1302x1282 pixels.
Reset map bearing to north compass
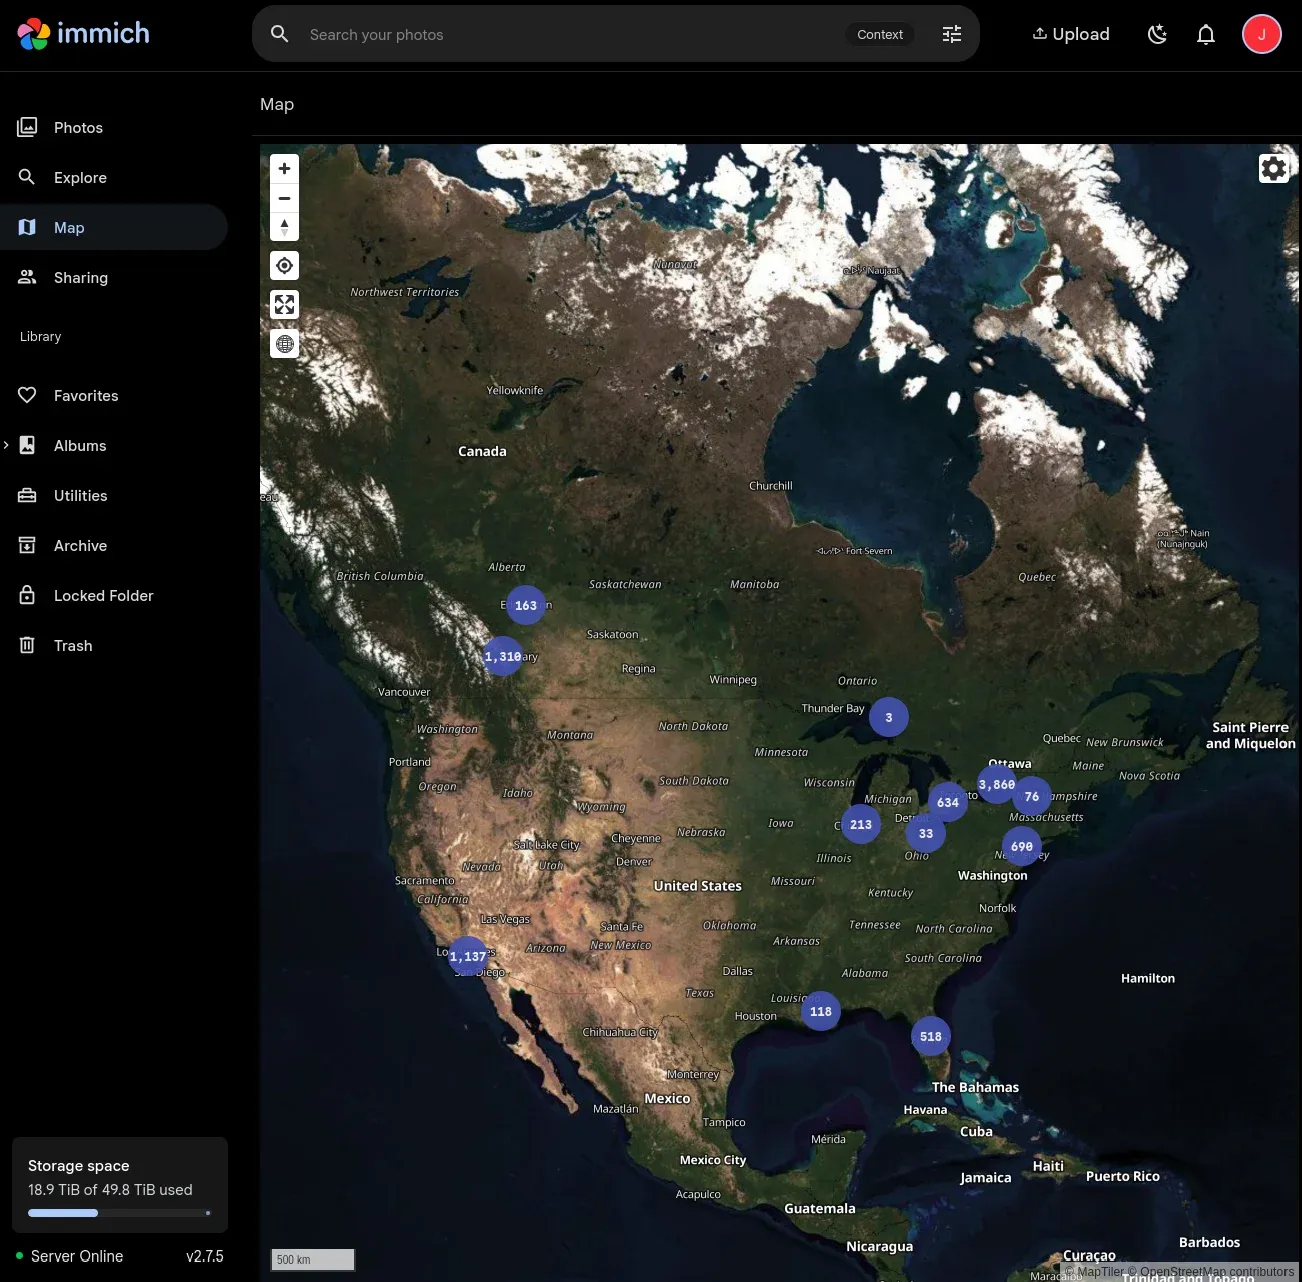[284, 227]
